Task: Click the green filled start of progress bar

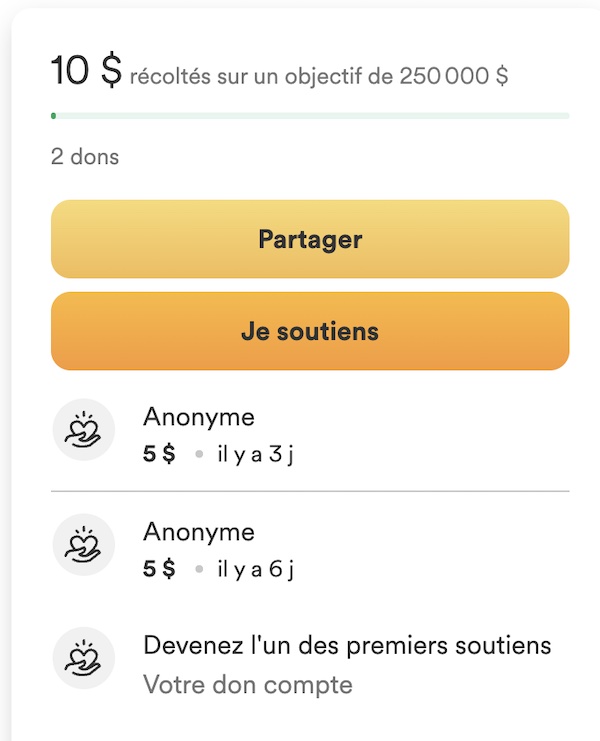Action: 53,116
